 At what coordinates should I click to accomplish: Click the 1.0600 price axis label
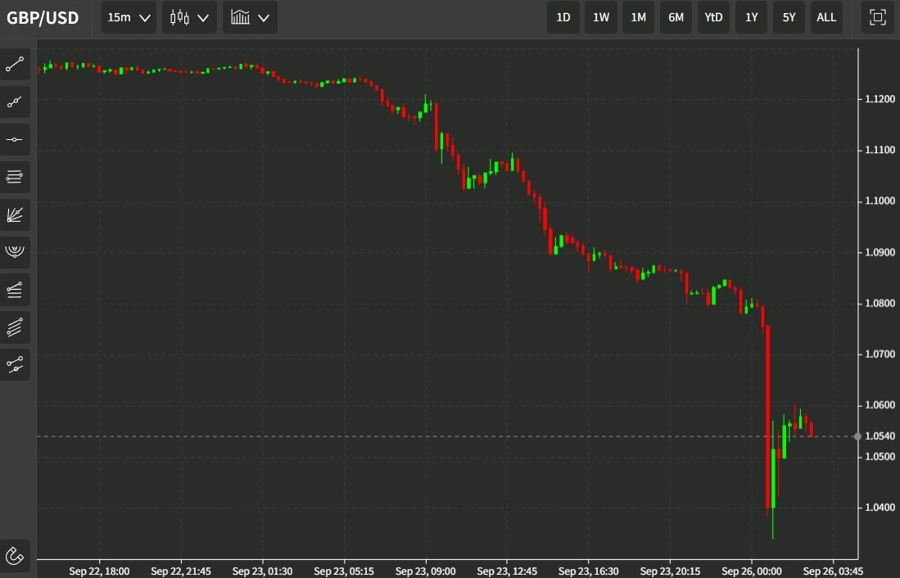pyautogui.click(x=879, y=405)
